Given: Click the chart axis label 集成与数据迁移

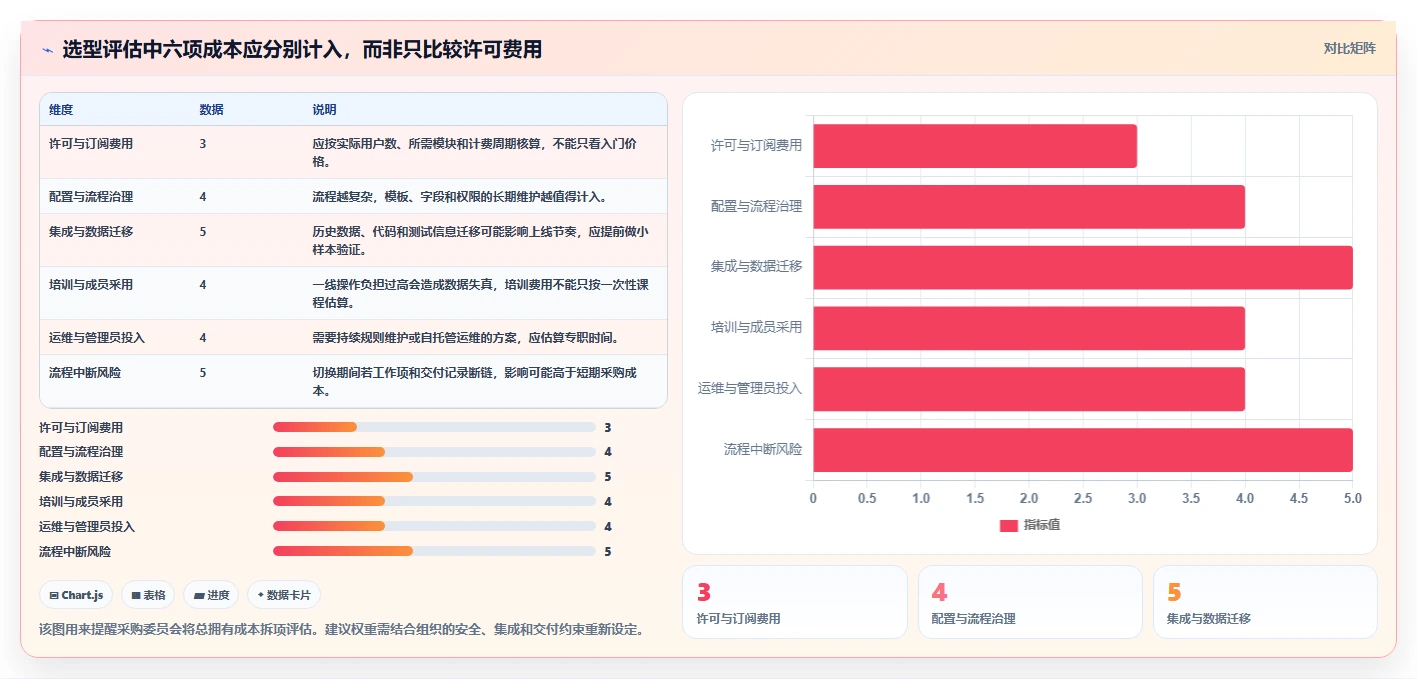Looking at the screenshot, I should (756, 267).
